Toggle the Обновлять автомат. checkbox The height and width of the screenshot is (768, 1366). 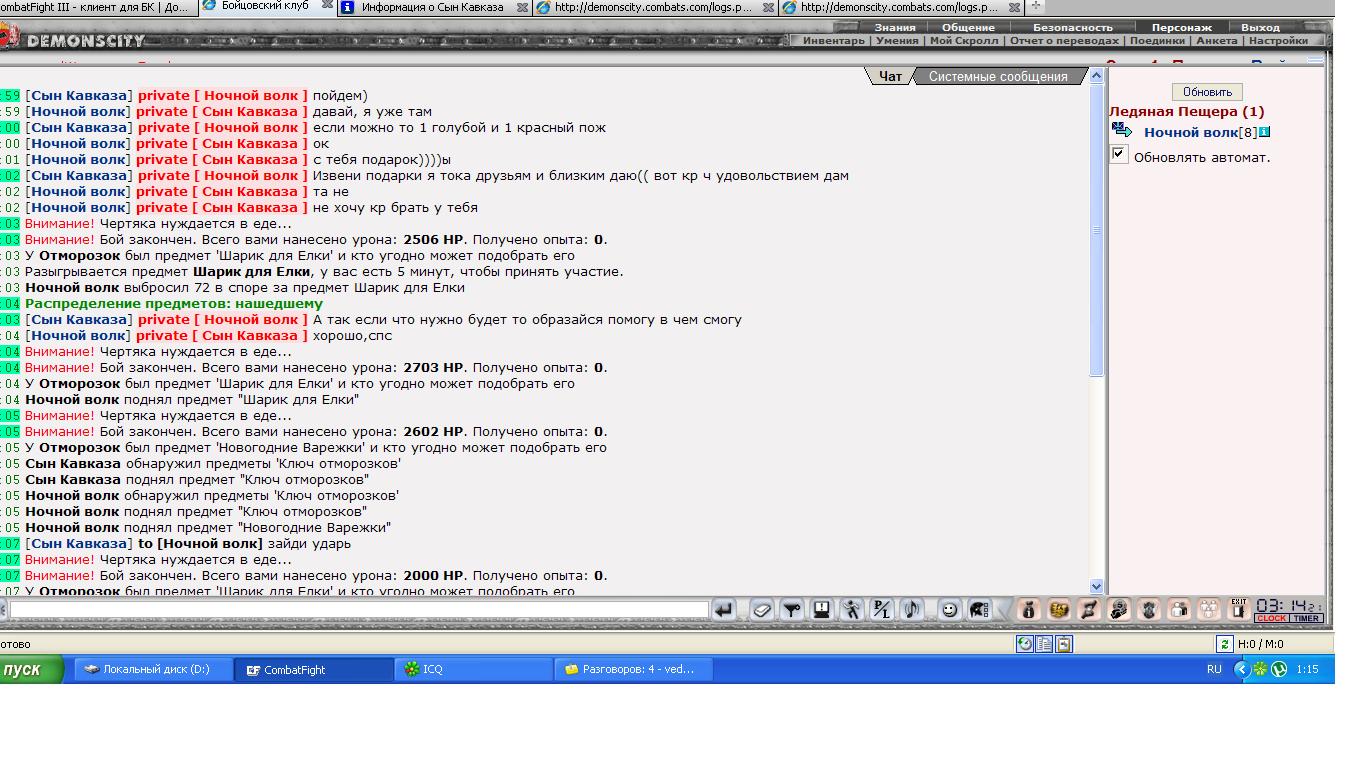click(x=1119, y=155)
